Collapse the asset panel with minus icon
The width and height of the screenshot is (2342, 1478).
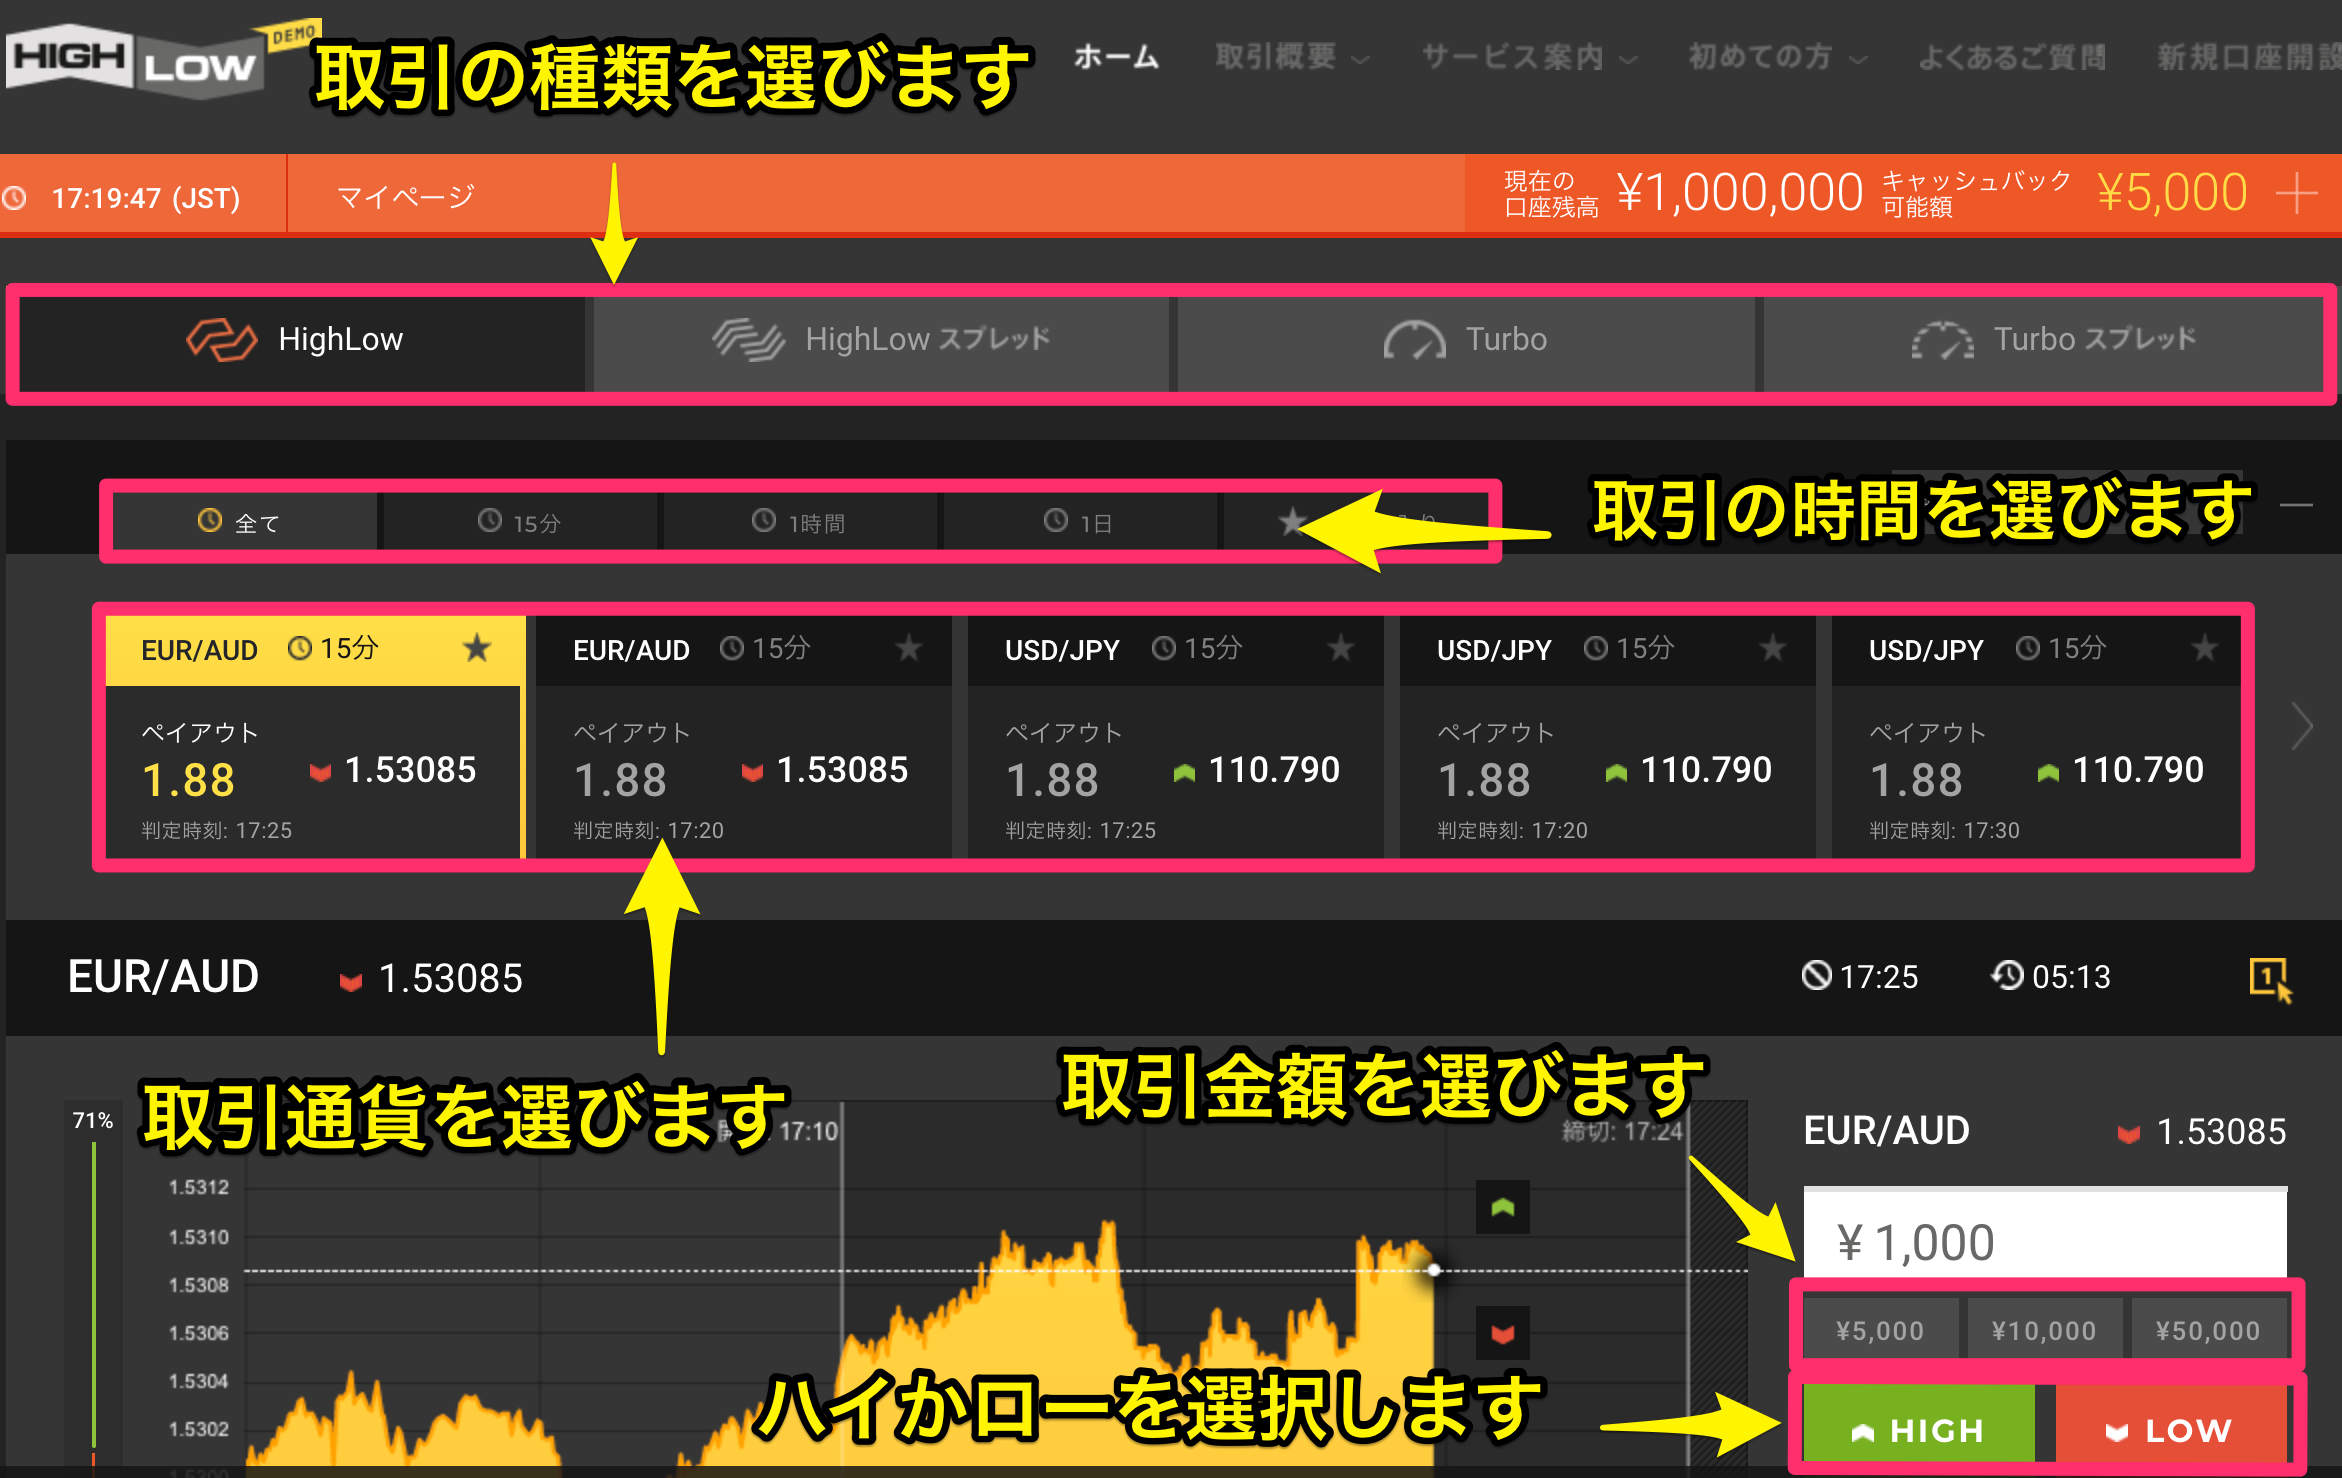pos(2296,505)
